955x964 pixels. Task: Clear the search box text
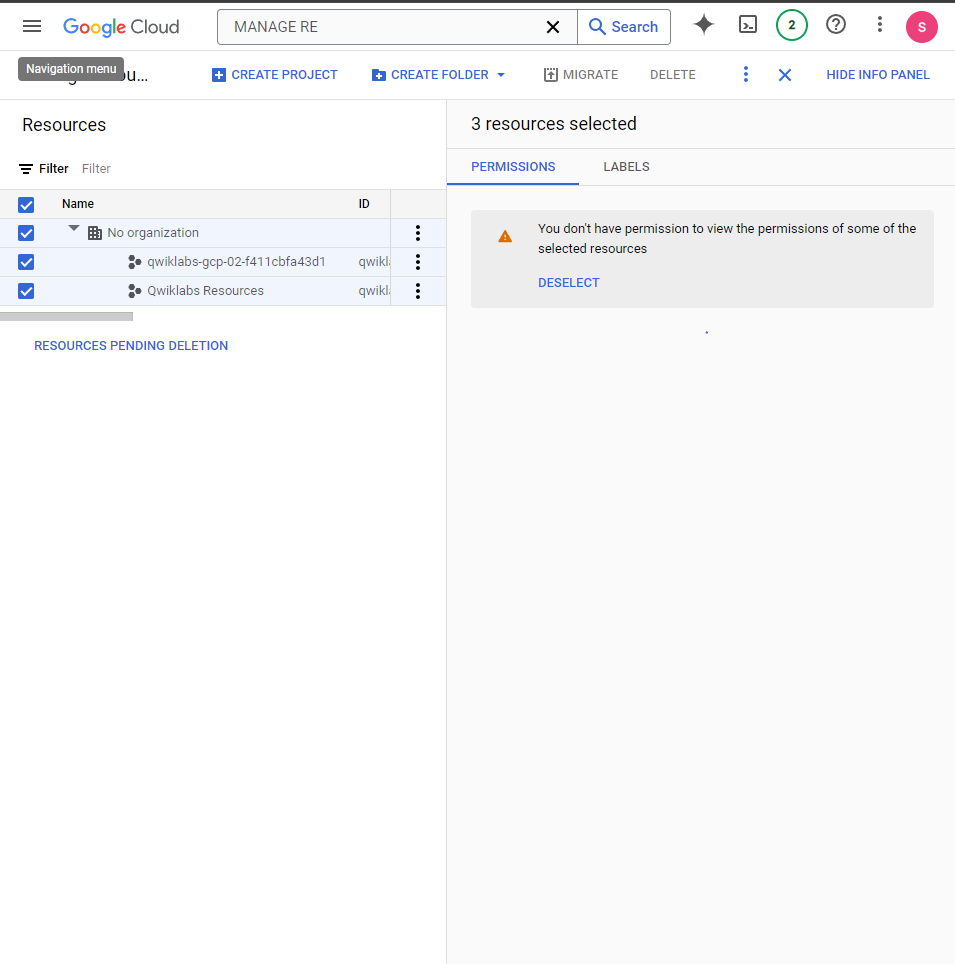click(553, 27)
